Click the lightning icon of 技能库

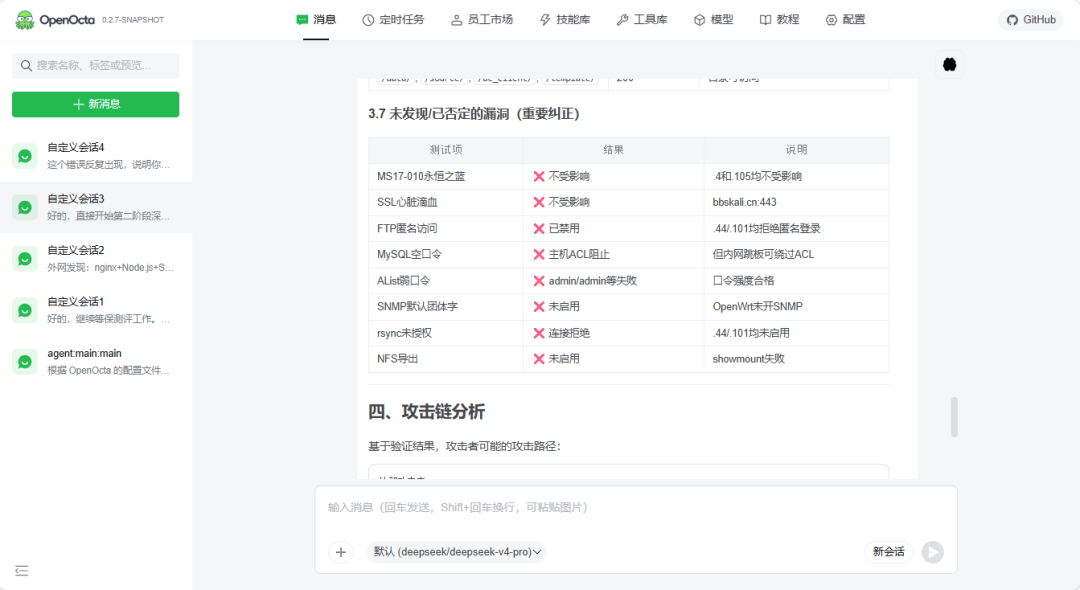coord(546,20)
